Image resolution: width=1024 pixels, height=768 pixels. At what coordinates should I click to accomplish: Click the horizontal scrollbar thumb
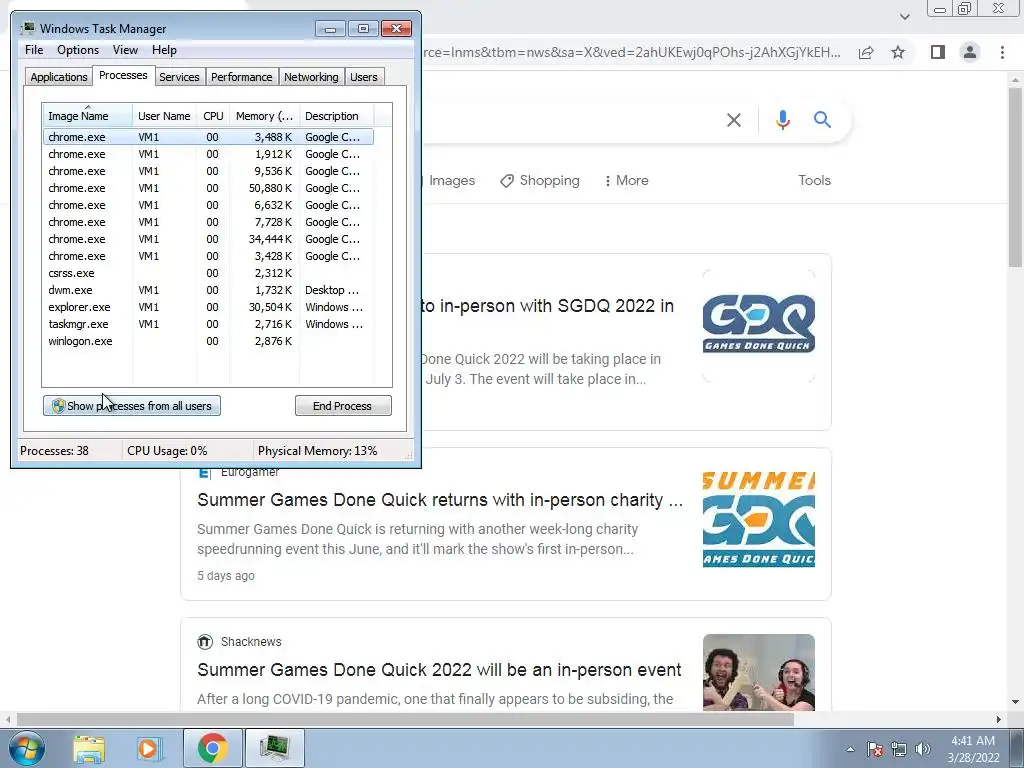click(x=405, y=720)
